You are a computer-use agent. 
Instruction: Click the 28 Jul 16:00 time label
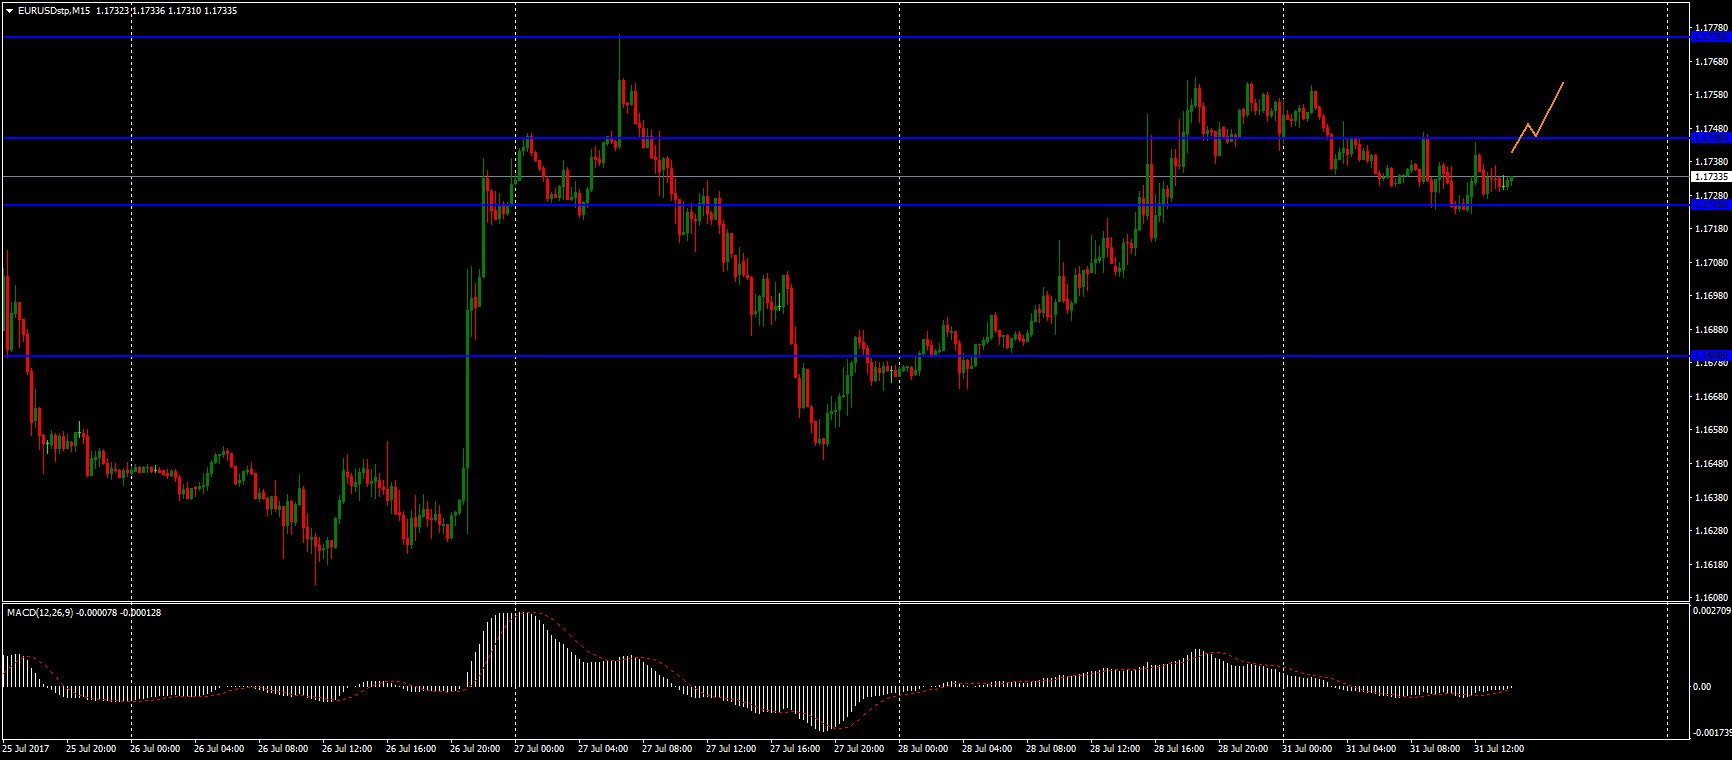1178,748
